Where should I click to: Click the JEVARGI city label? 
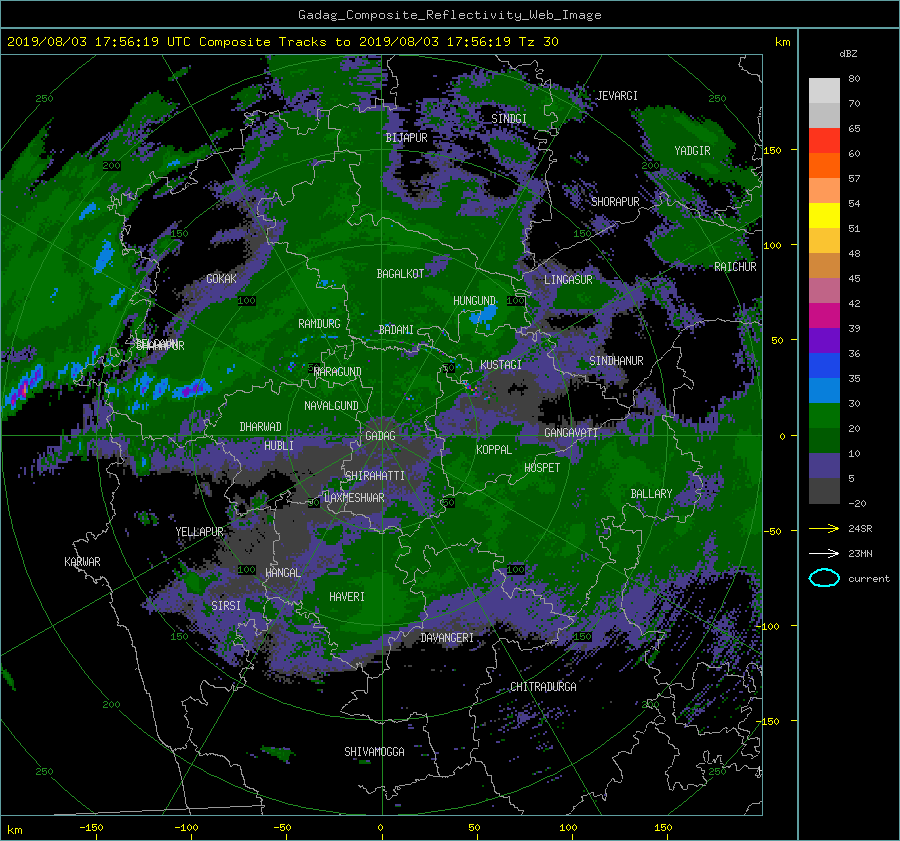point(617,96)
